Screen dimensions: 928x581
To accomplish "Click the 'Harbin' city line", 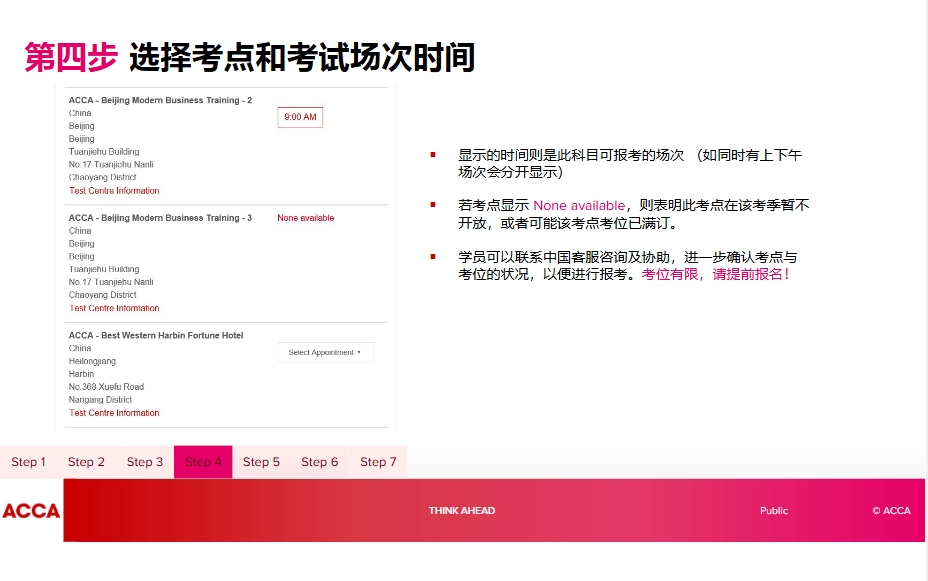I will pos(81,374).
